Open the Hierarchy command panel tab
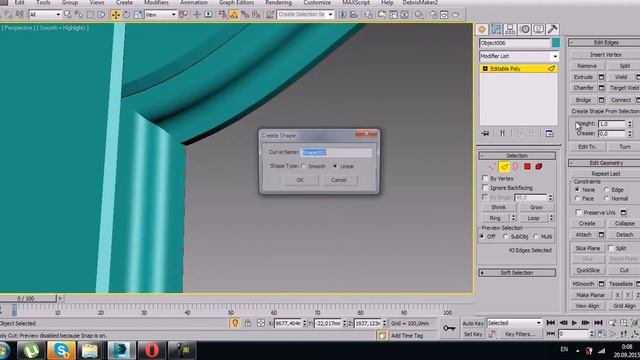The width and height of the screenshot is (640, 360). point(510,29)
